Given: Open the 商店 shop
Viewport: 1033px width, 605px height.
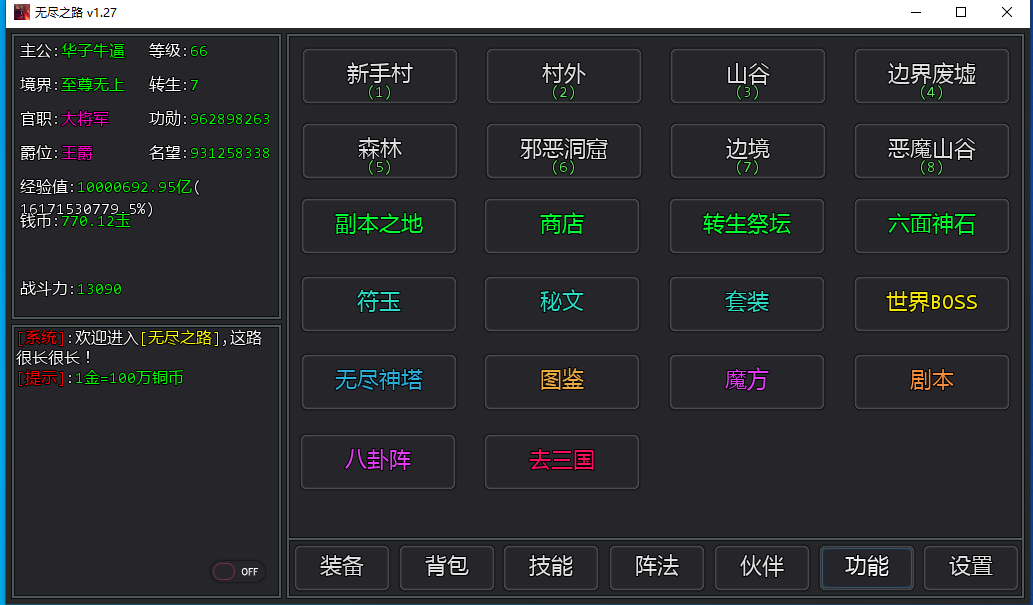Looking at the screenshot, I should (x=562, y=225).
